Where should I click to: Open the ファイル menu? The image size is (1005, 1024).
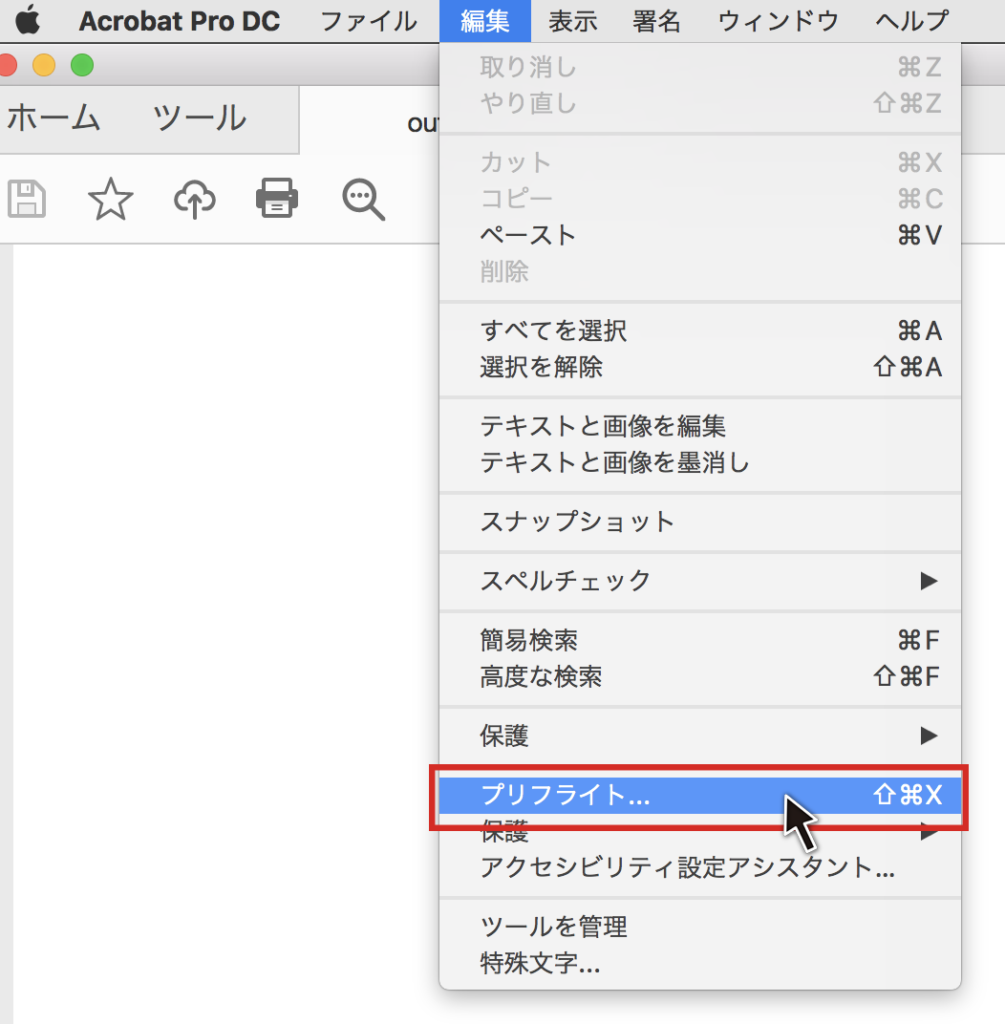click(x=368, y=21)
